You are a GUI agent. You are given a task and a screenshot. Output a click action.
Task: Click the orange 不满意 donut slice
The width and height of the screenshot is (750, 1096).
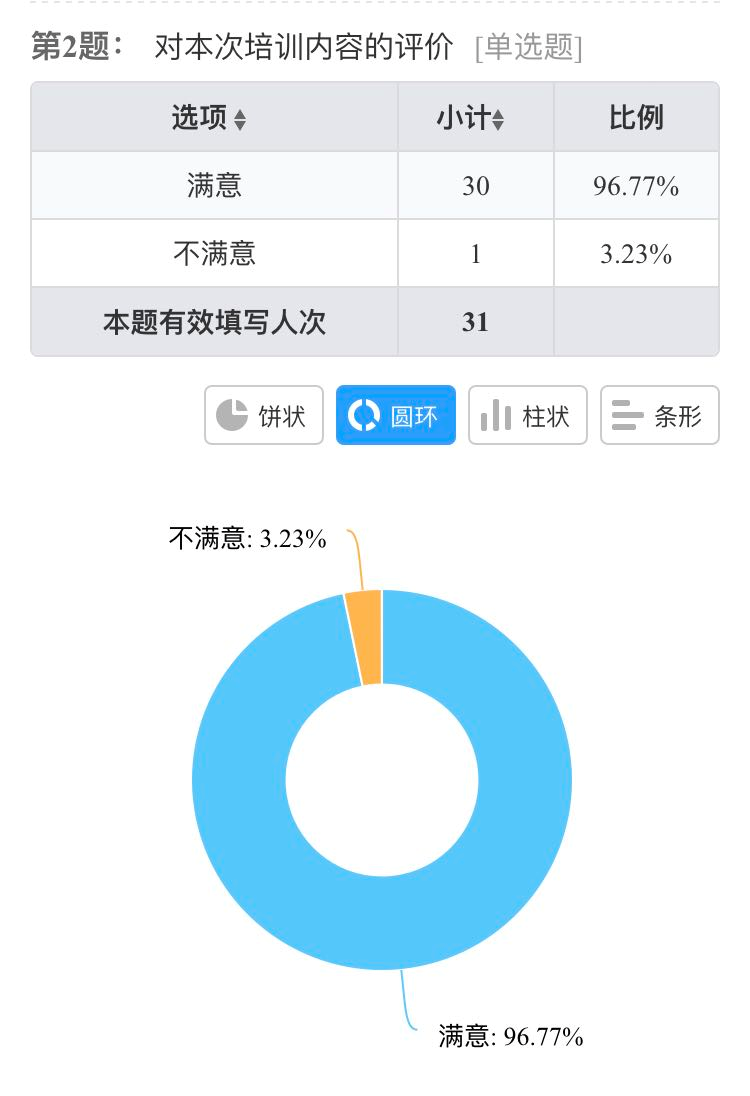coord(364,637)
